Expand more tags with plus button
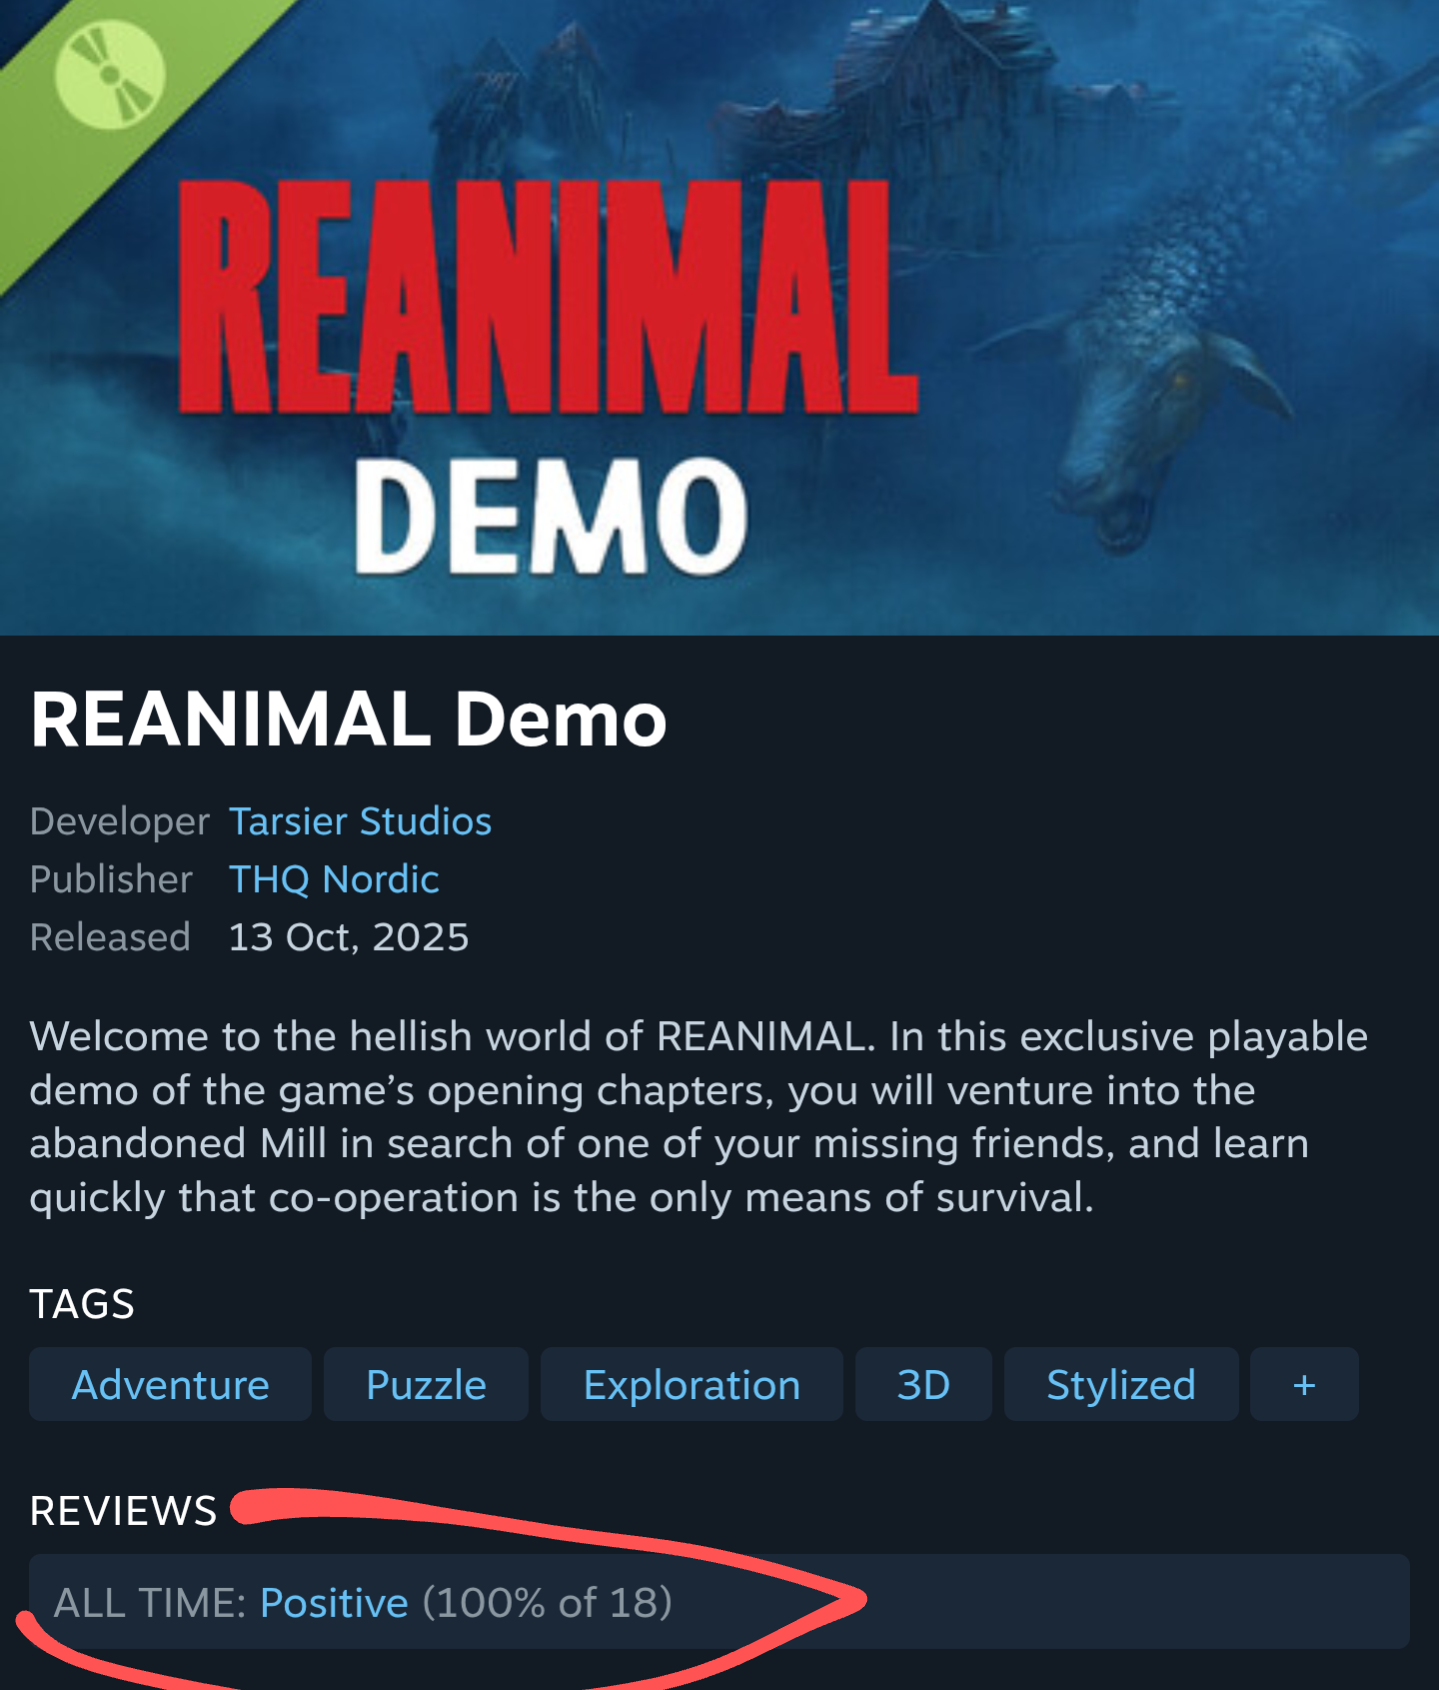The image size is (1439, 1690). pos(1304,1384)
